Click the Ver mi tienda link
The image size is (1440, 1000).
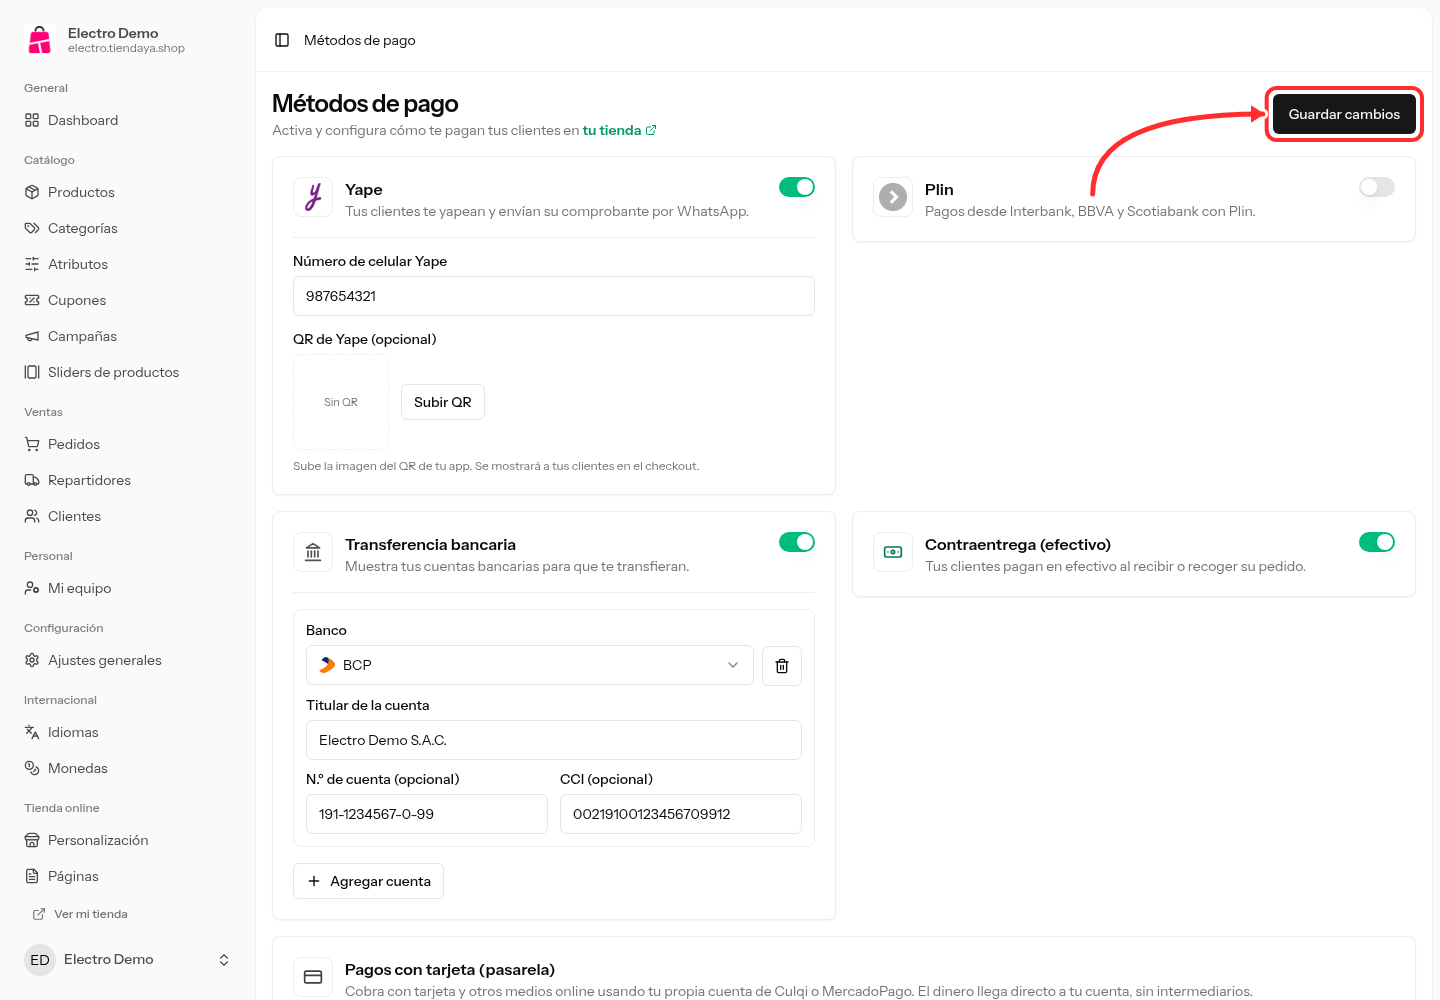pos(80,914)
